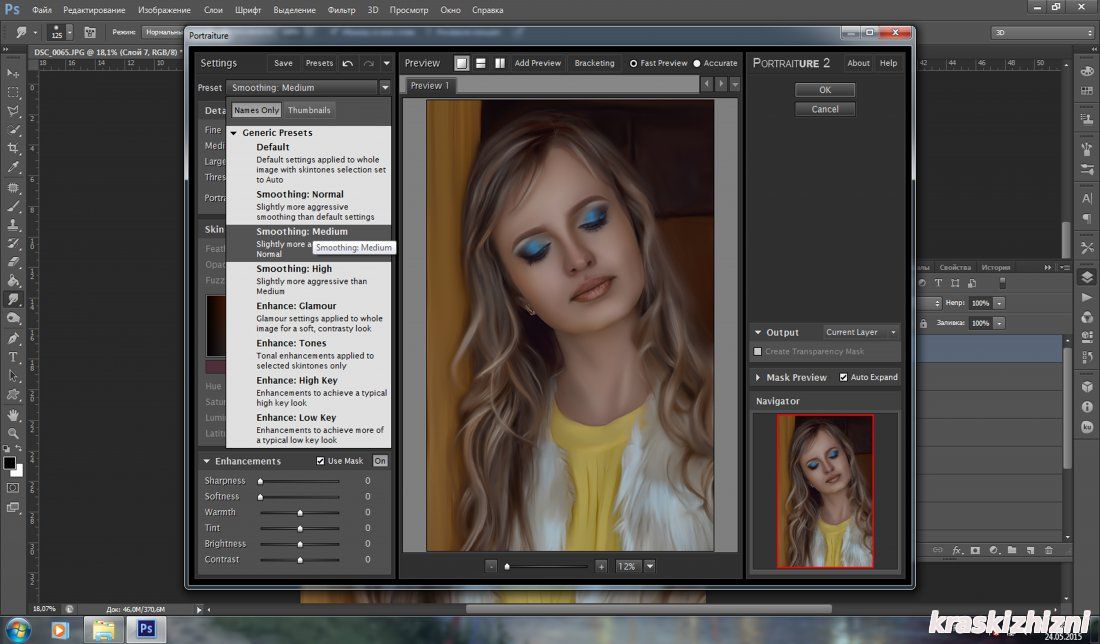The height and width of the screenshot is (644, 1100).
Task: Select the Hand tool
Action: (x=13, y=415)
